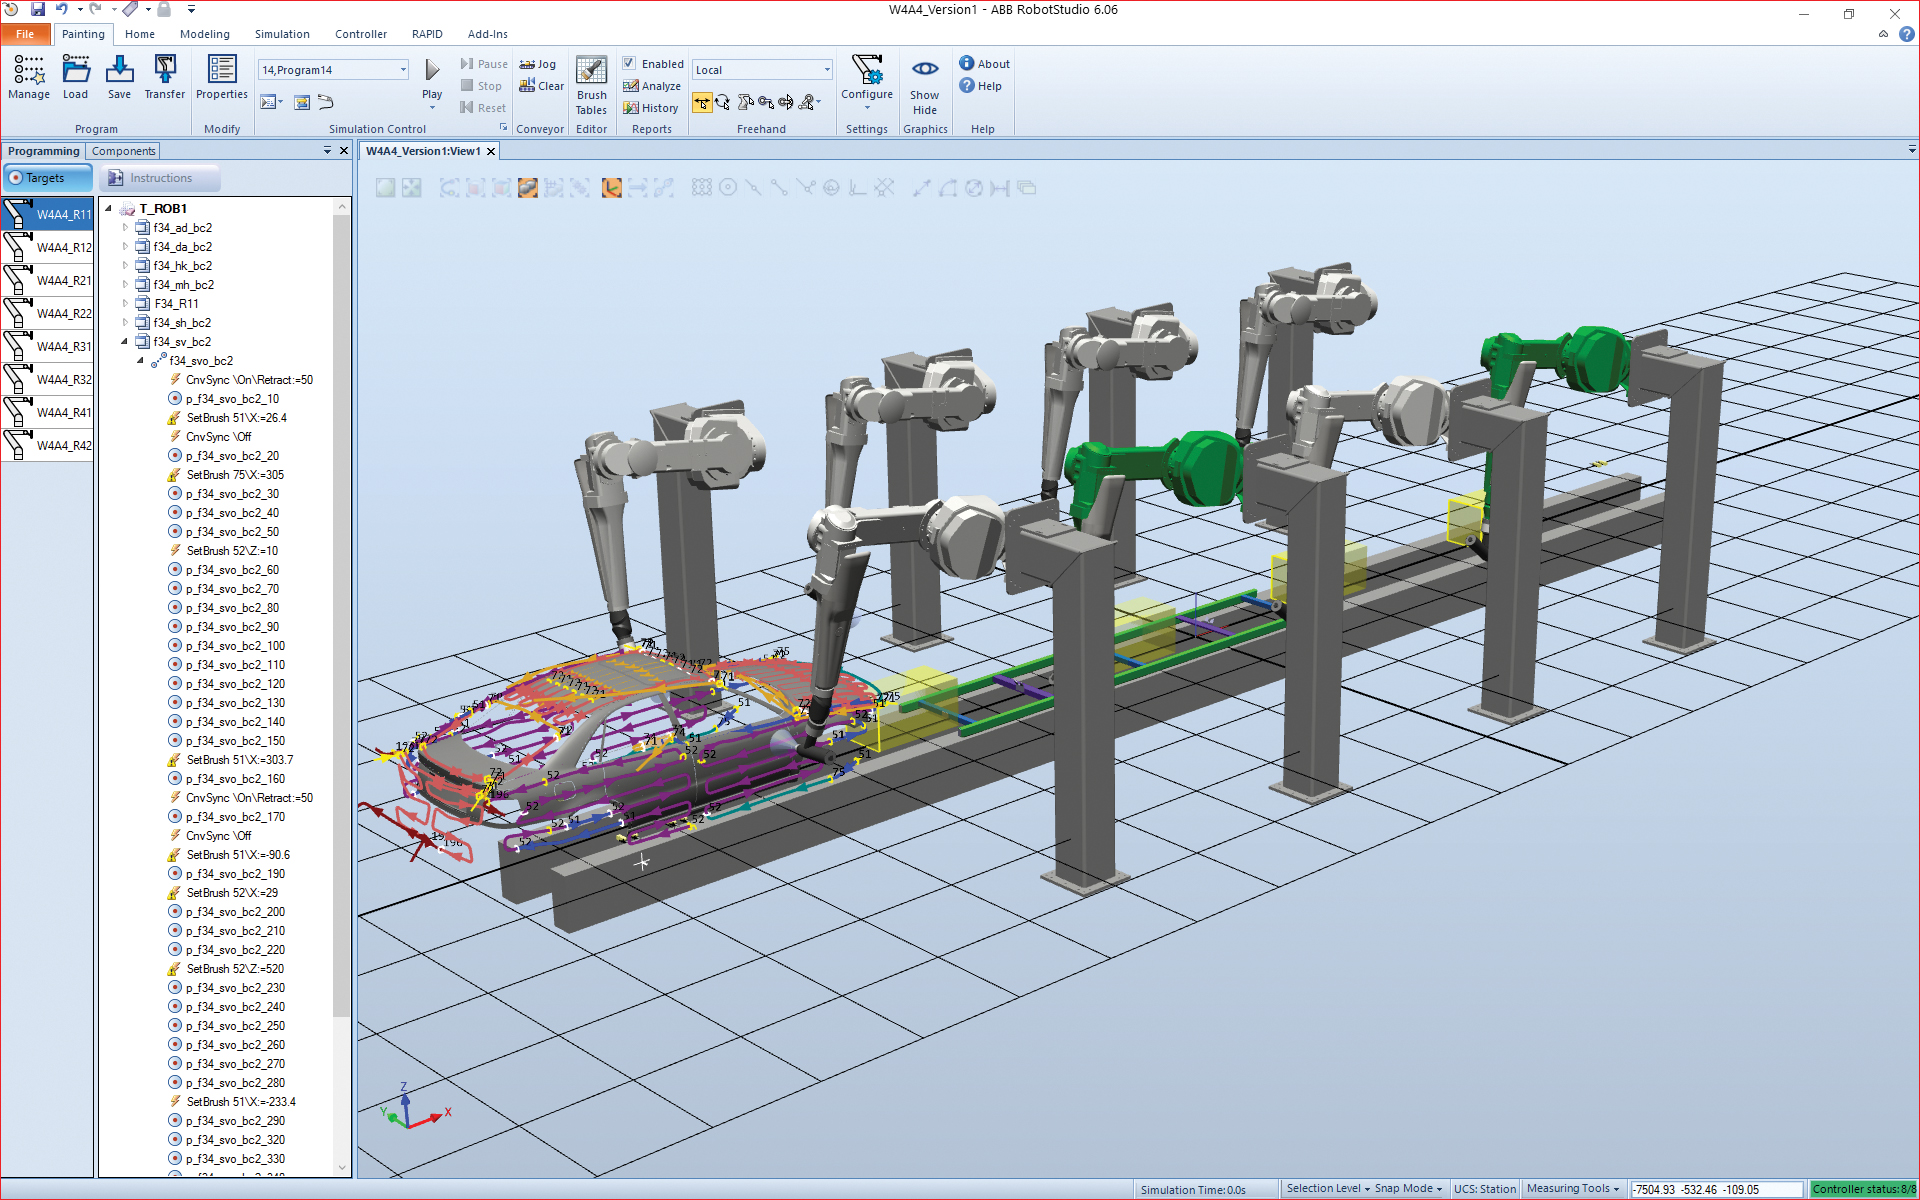Toggle the target/frame selection icon in view toolbar
Screen dimensions: 1920x1200
[x=612, y=188]
